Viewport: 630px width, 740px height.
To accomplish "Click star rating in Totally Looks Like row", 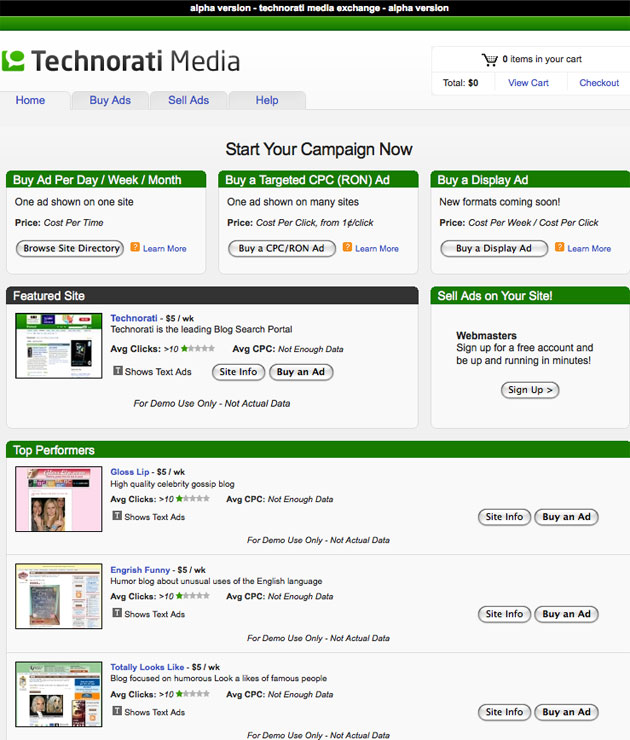I will (x=193, y=694).
